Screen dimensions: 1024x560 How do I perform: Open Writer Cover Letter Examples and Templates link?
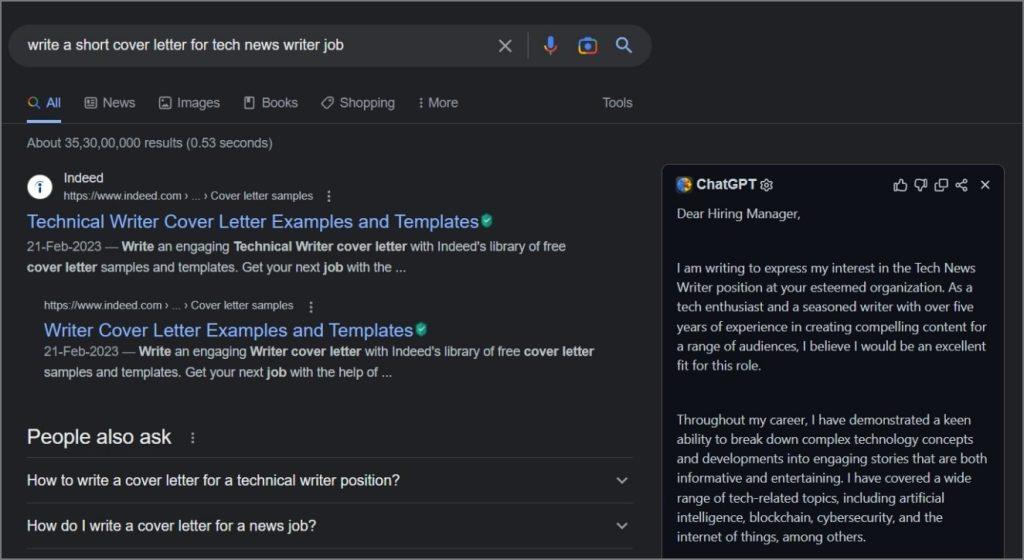[x=229, y=330]
